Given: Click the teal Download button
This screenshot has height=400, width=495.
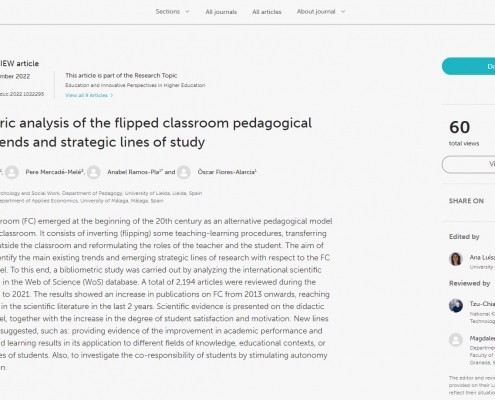Looking at the screenshot, I should 468,66.
